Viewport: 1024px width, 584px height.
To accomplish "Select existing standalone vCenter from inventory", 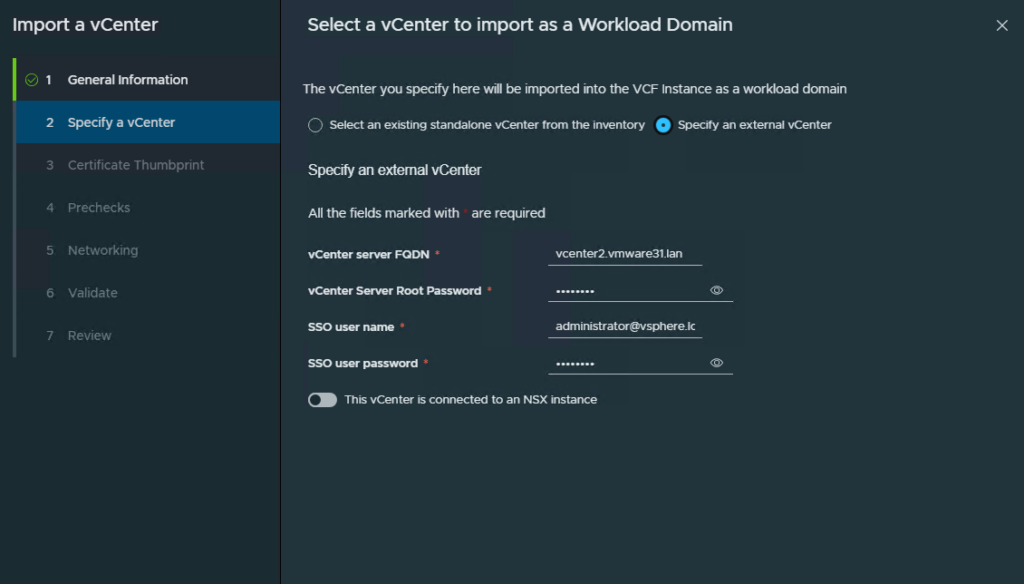I will (316, 125).
